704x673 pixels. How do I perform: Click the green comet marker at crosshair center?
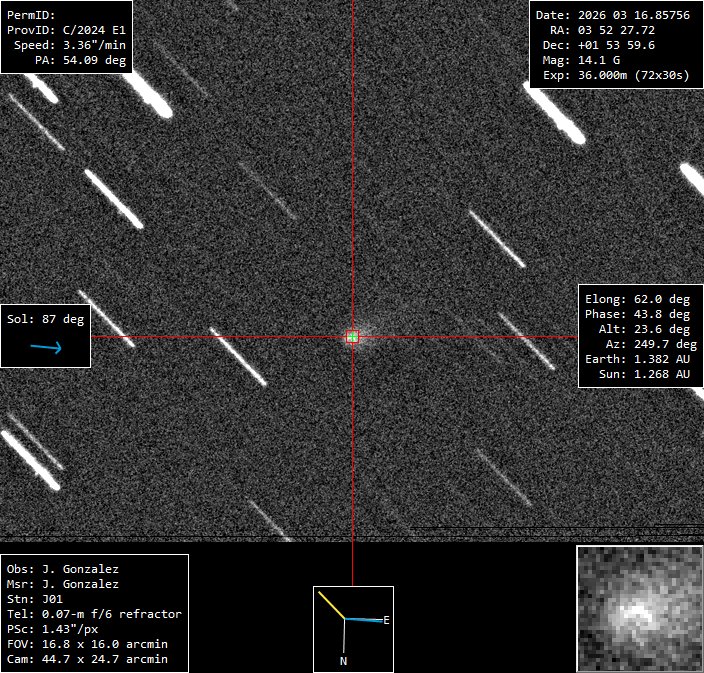pos(352,337)
